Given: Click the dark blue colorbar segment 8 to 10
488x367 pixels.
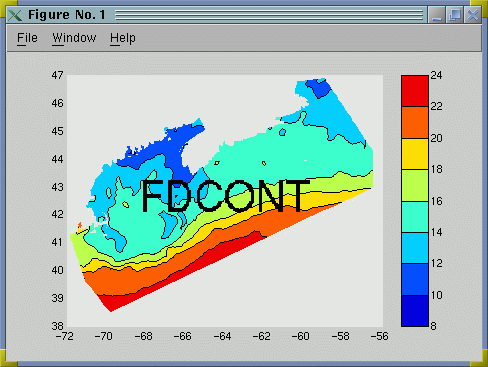Looking at the screenshot, I should (x=415, y=311).
